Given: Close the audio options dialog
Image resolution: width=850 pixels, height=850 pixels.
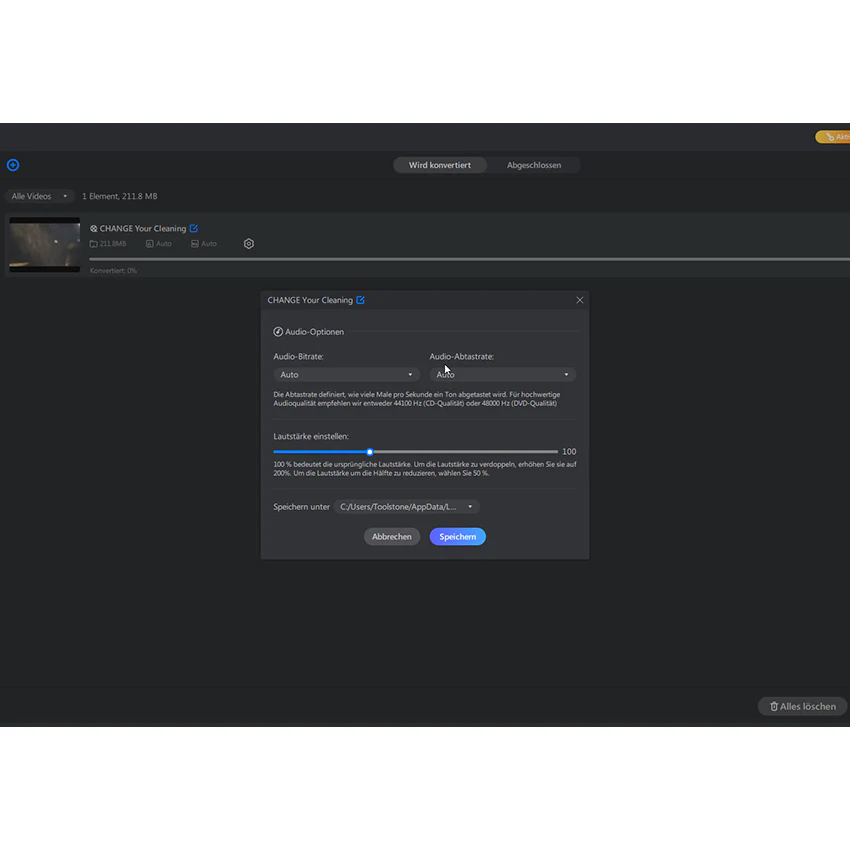Looking at the screenshot, I should pyautogui.click(x=579, y=300).
